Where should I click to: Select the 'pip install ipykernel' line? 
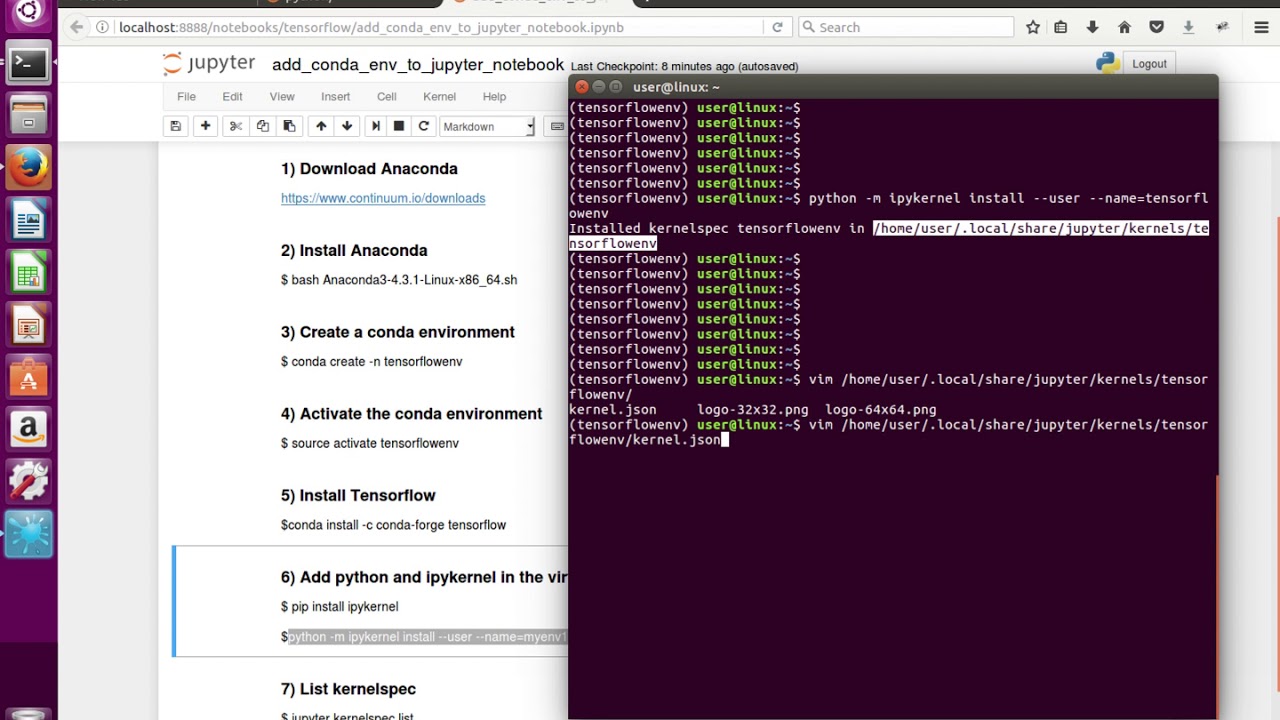click(340, 607)
